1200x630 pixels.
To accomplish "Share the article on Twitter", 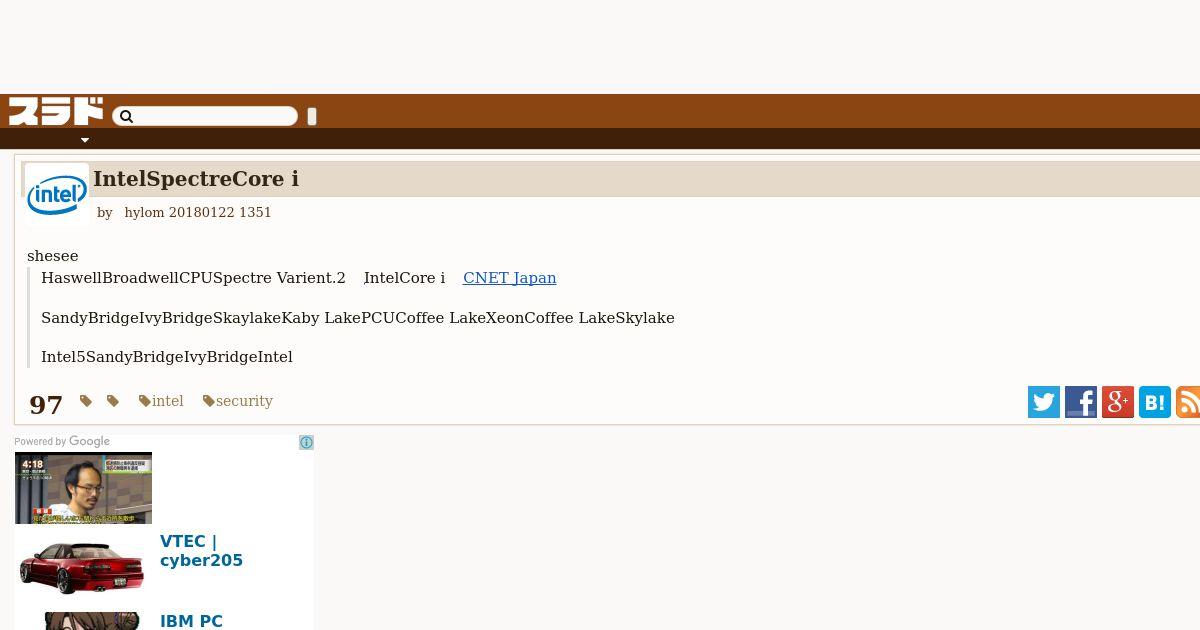I will (1044, 402).
